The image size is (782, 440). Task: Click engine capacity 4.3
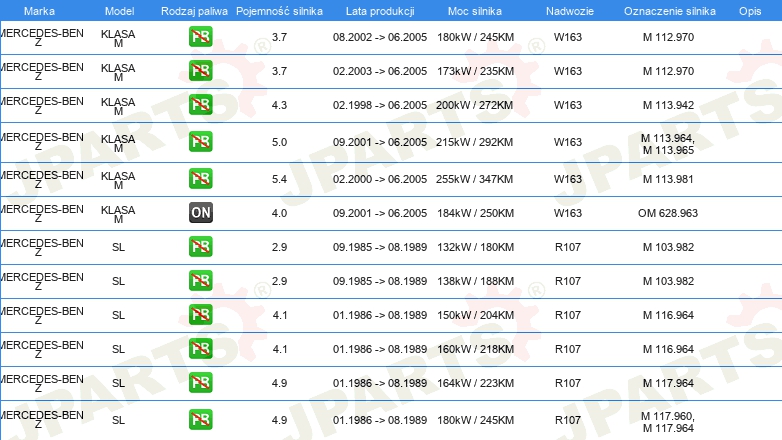click(x=279, y=105)
